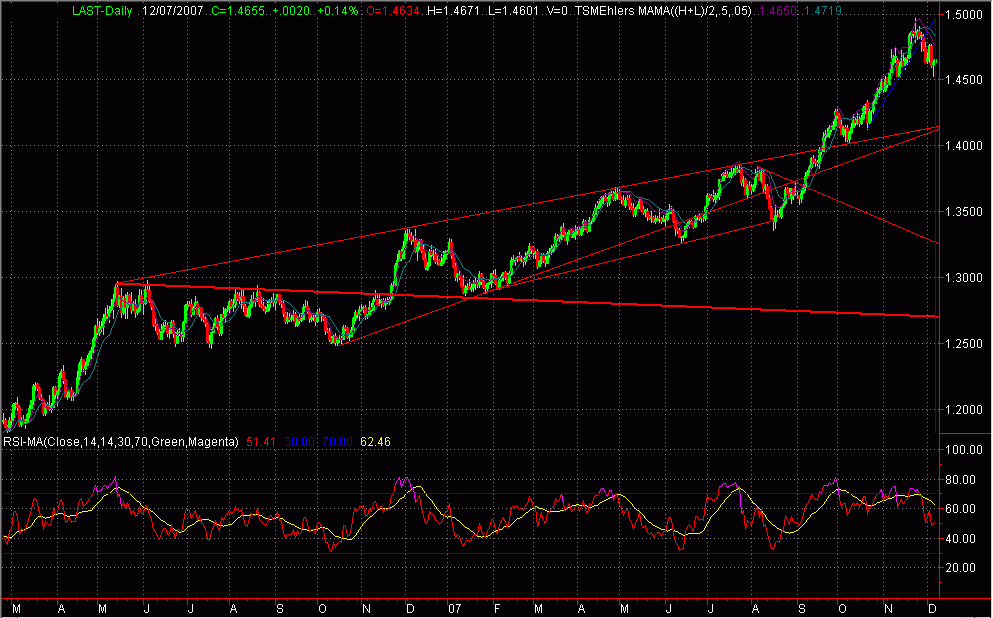Click the yellow 62.46 RSI-MA value

[x=375, y=441]
